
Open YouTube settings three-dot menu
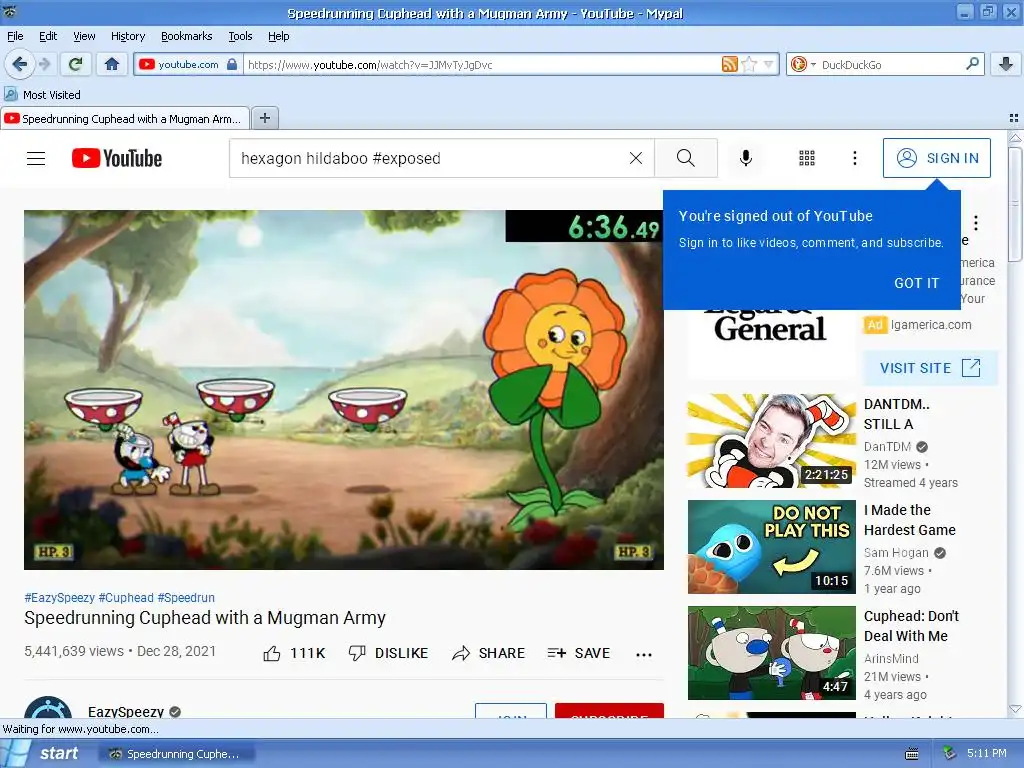coord(854,158)
